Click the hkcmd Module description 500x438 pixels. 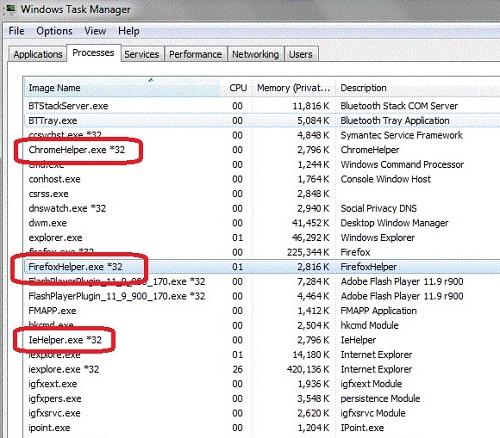(x=369, y=326)
